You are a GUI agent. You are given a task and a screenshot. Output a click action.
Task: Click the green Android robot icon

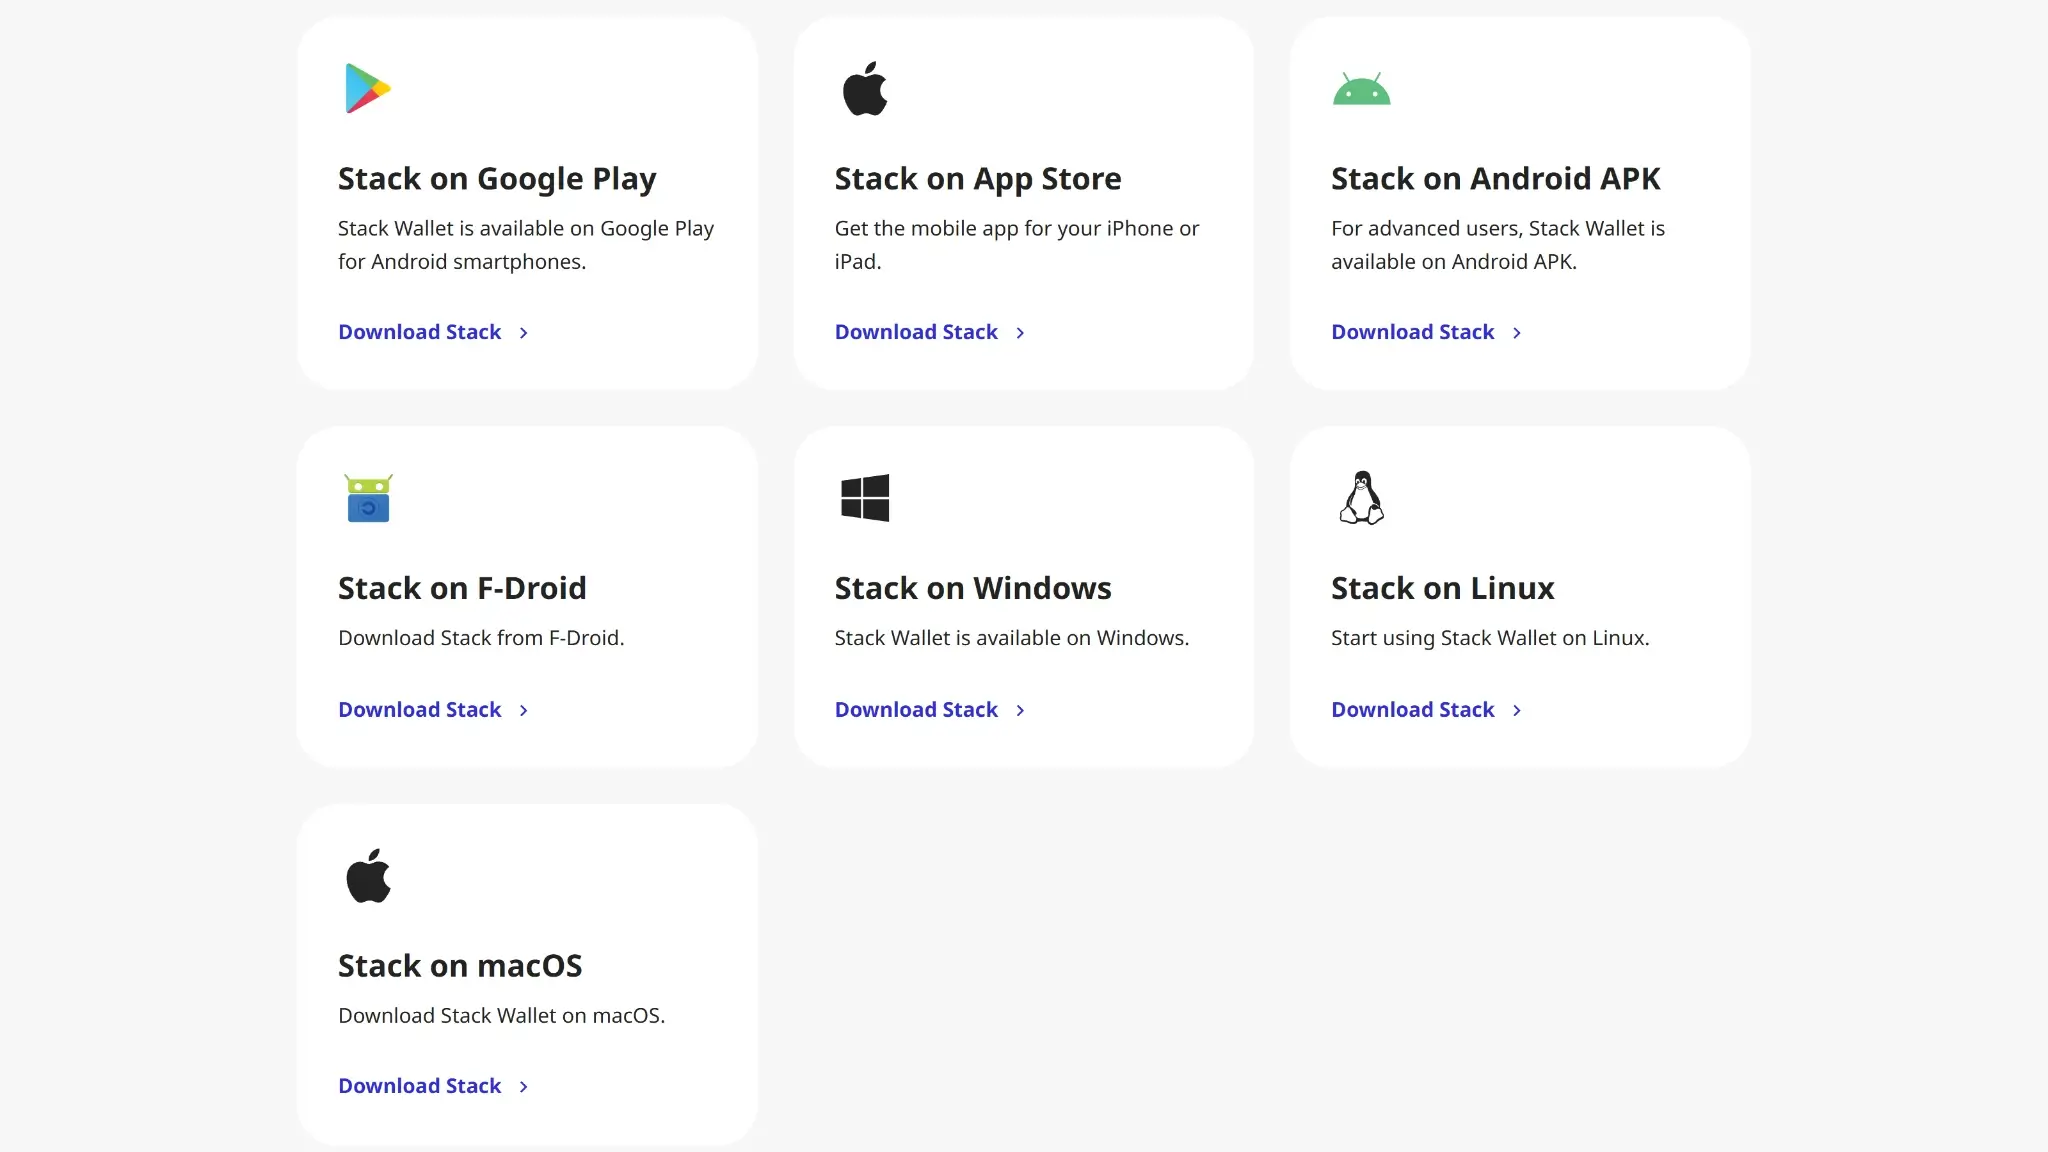point(1361,89)
